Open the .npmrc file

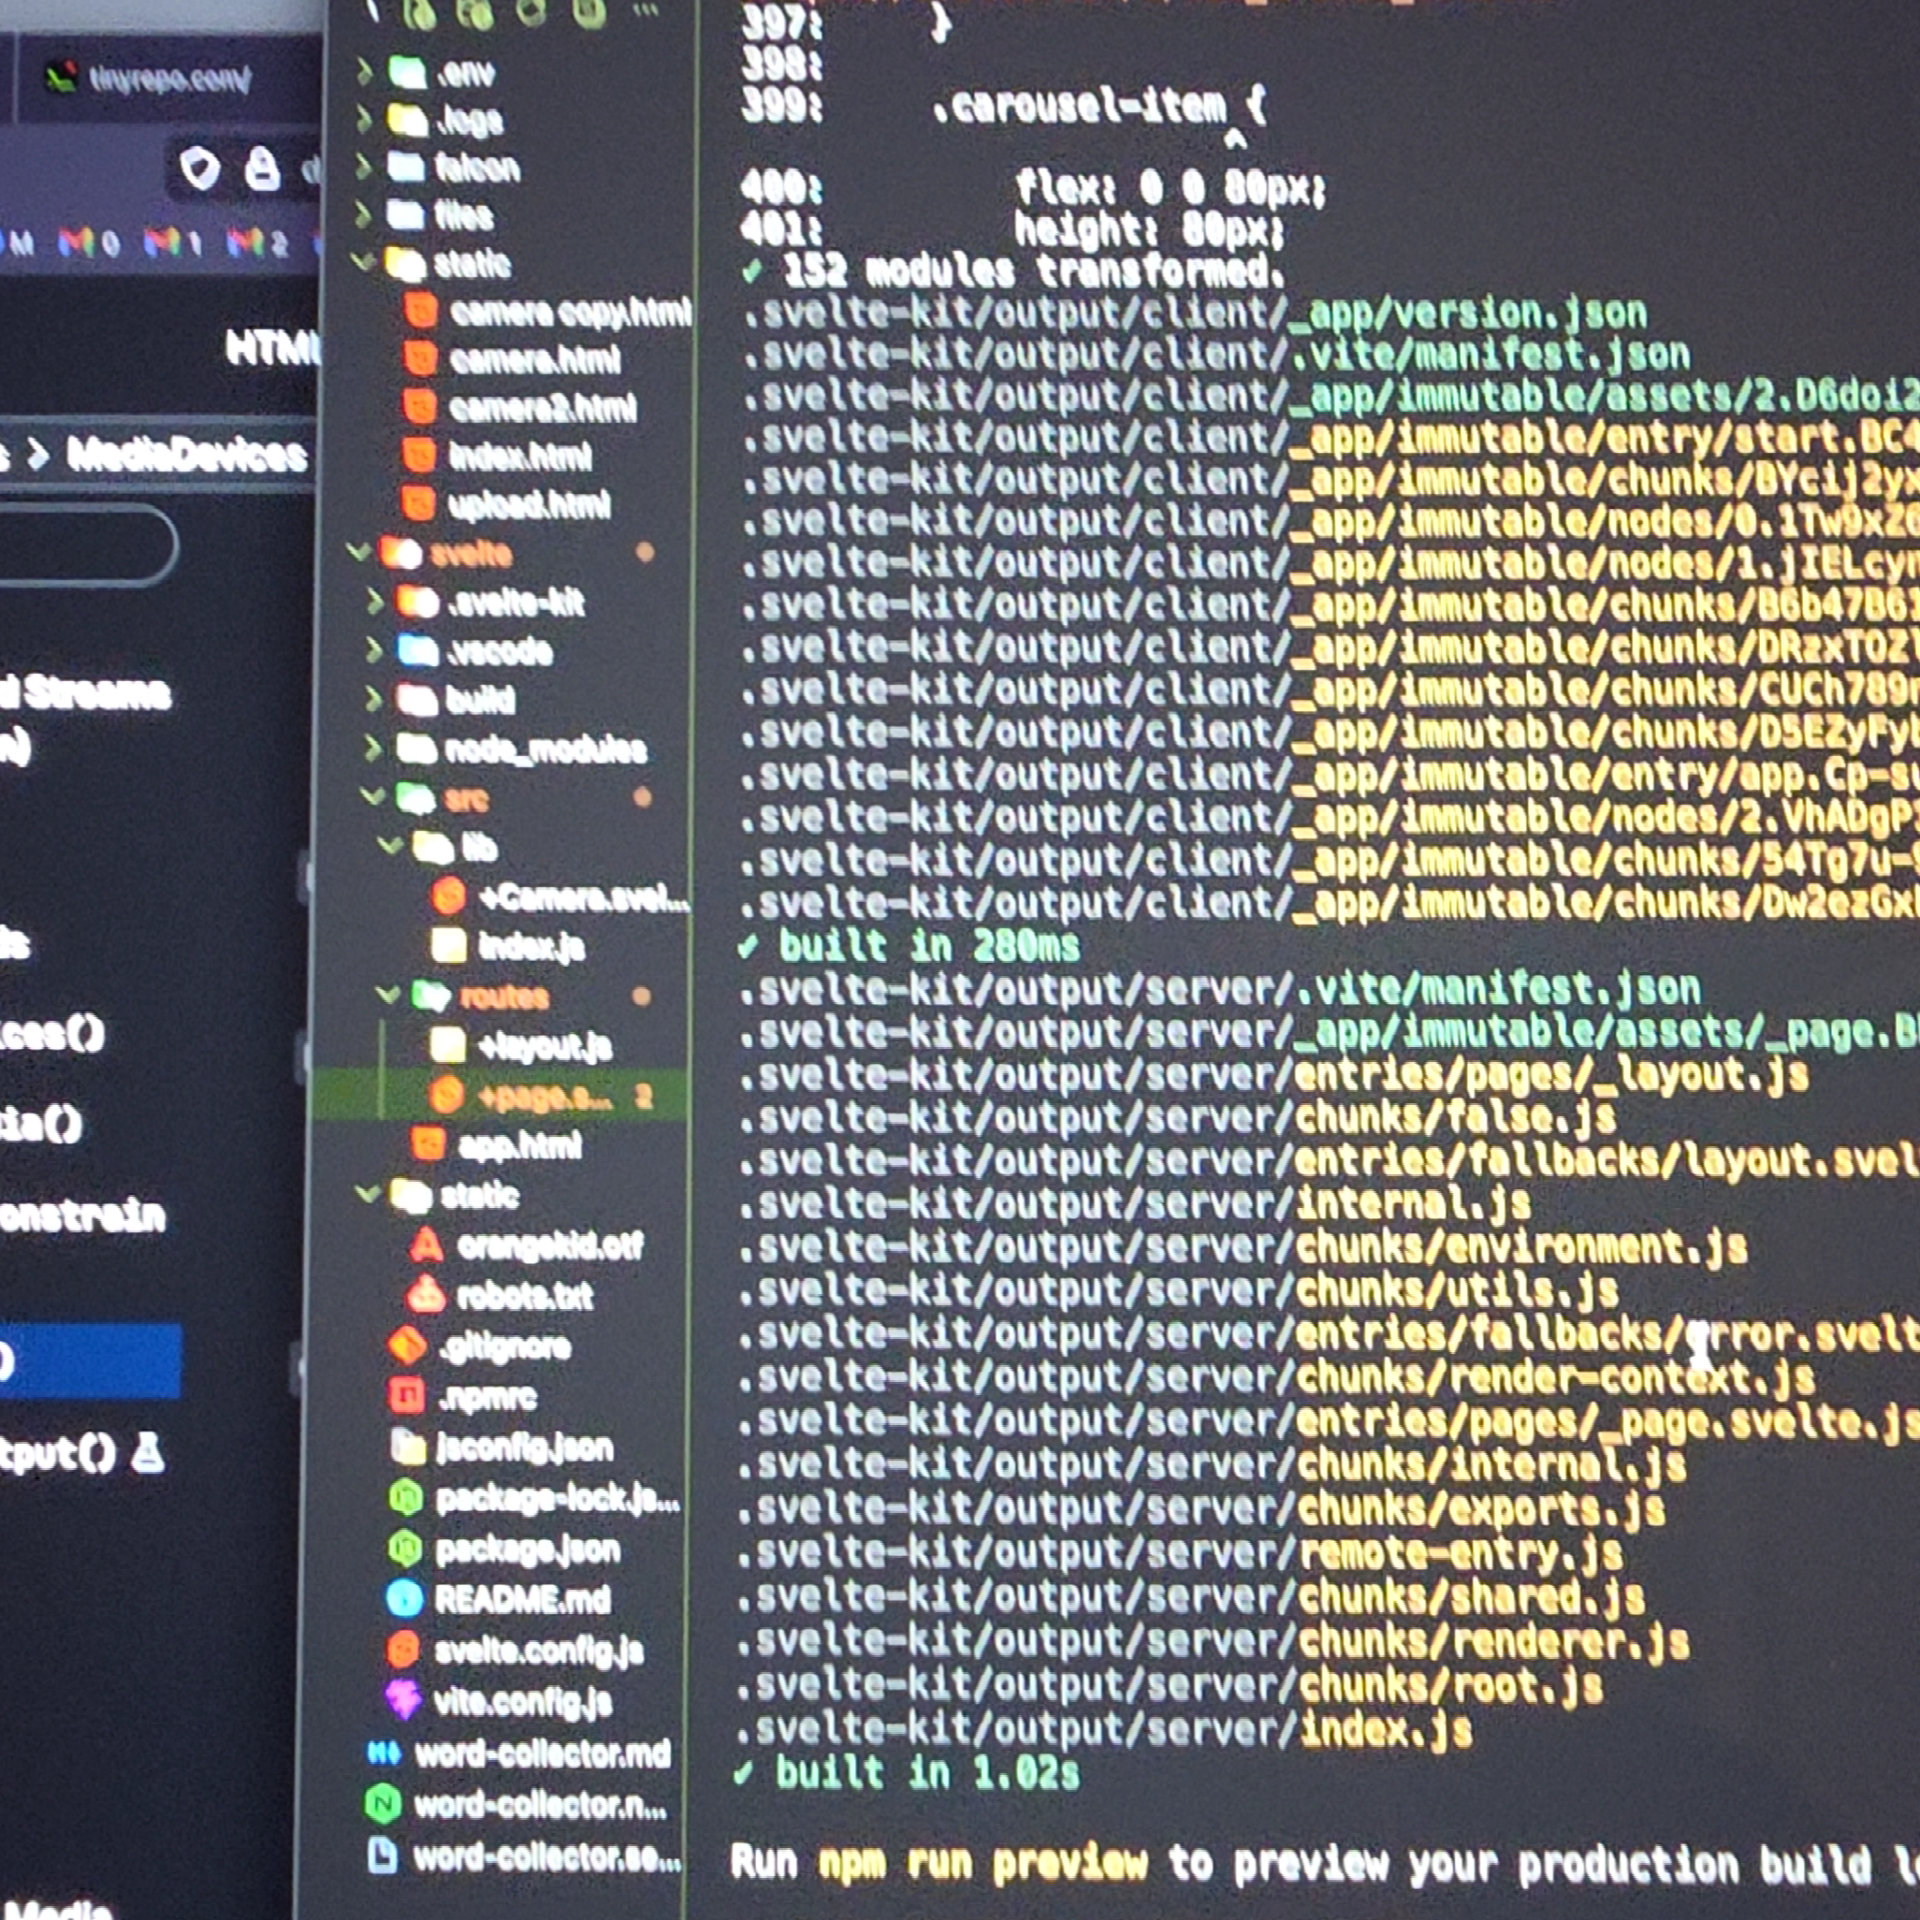pyautogui.click(x=487, y=1397)
